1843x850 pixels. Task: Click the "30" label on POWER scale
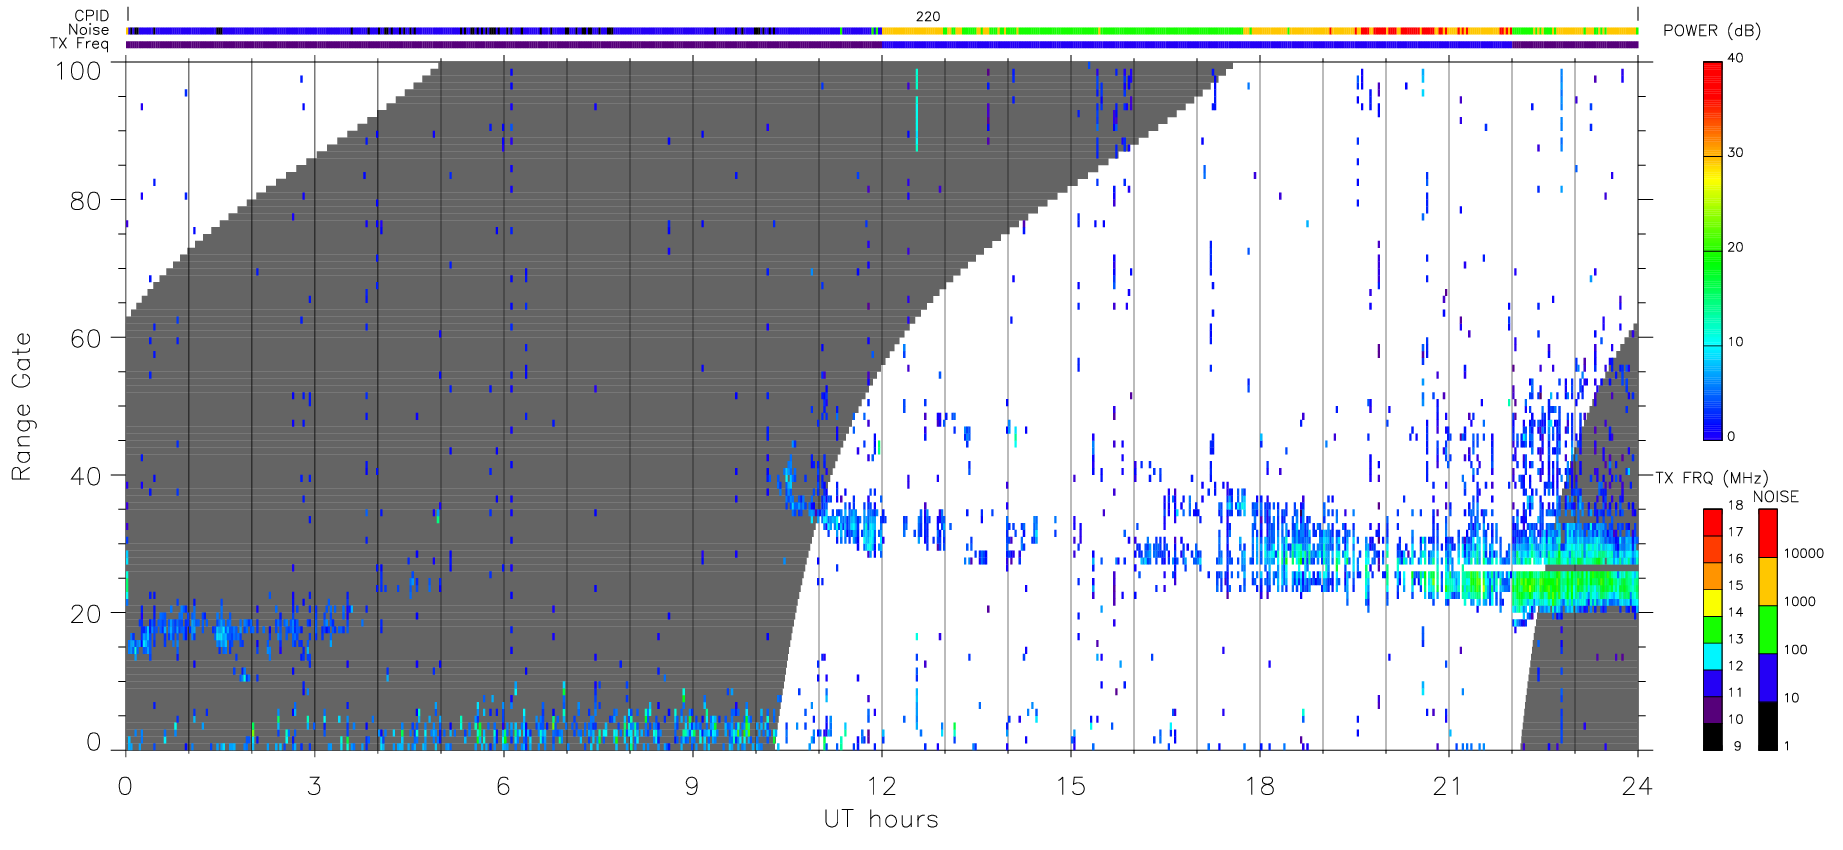point(1735,153)
